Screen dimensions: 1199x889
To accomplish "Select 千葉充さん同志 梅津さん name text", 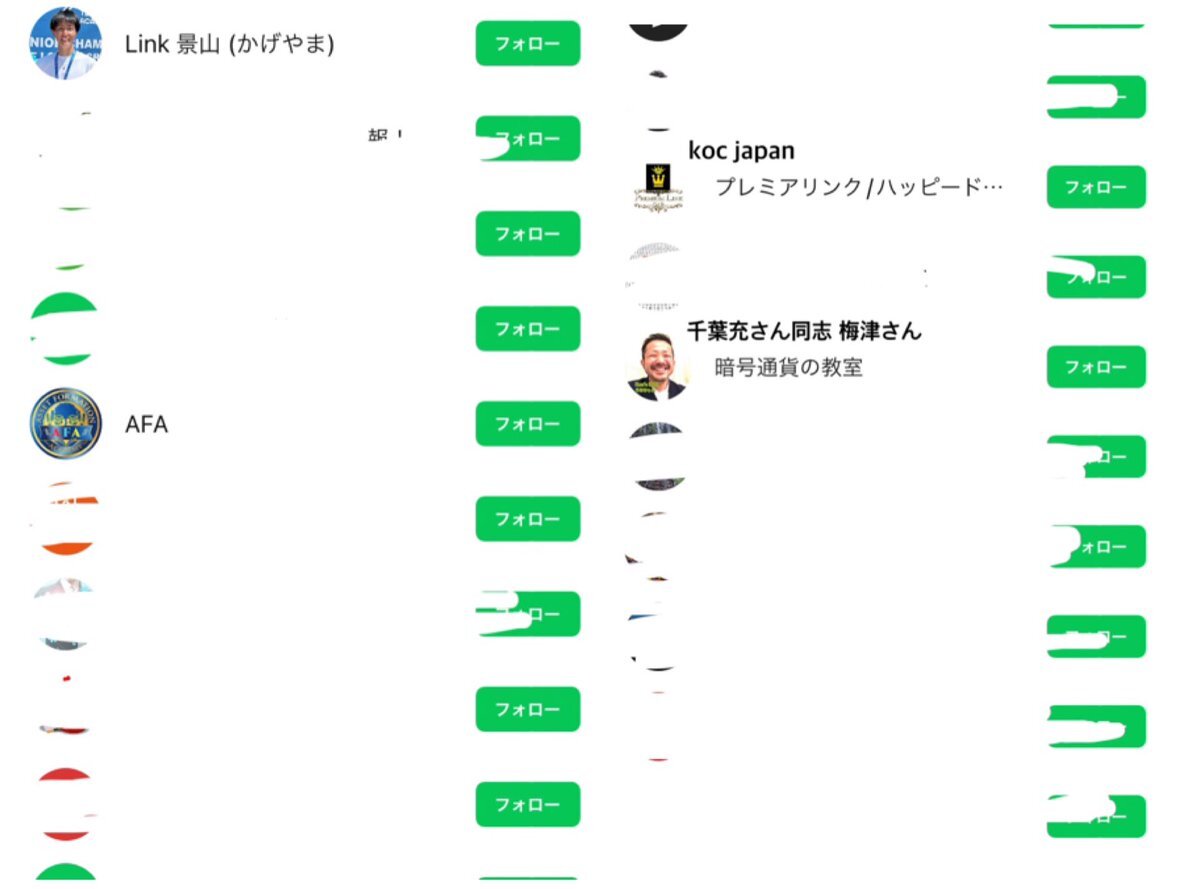I will point(804,331).
